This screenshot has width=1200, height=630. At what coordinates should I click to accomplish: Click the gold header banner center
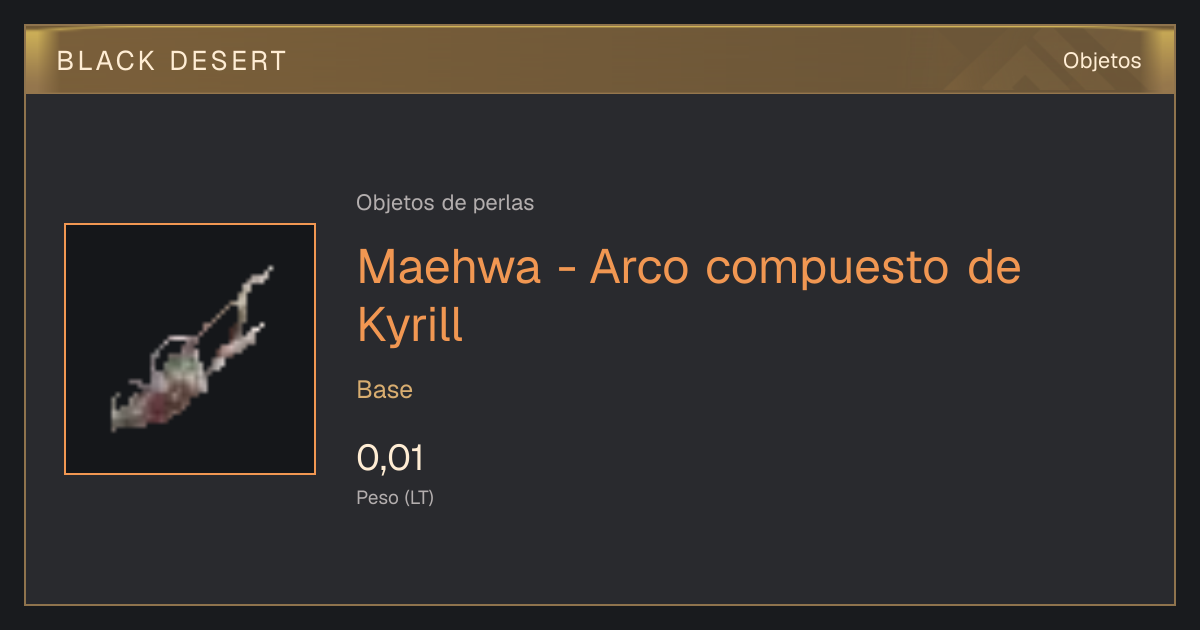click(600, 60)
